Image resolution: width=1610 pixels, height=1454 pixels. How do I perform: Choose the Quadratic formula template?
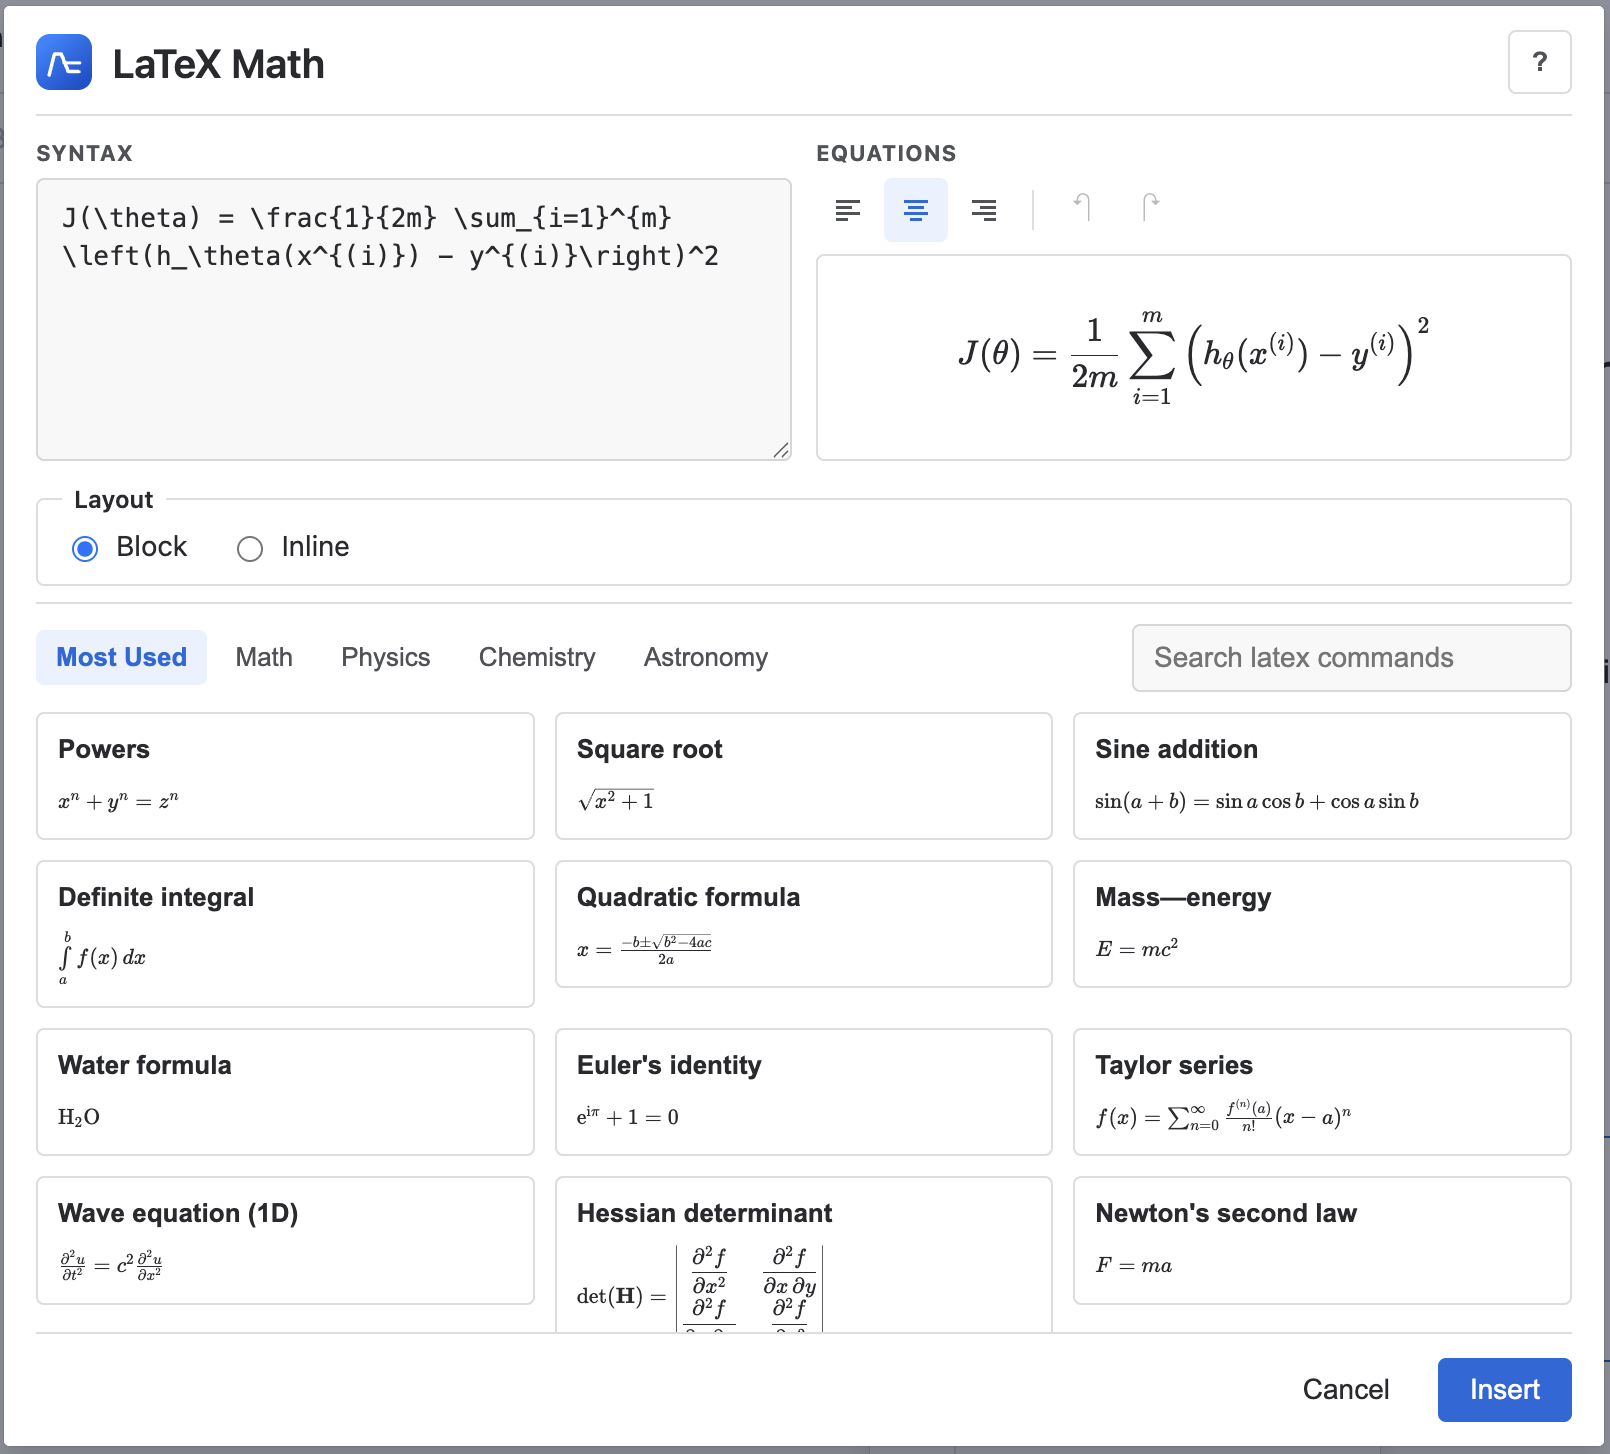pyautogui.click(x=803, y=924)
